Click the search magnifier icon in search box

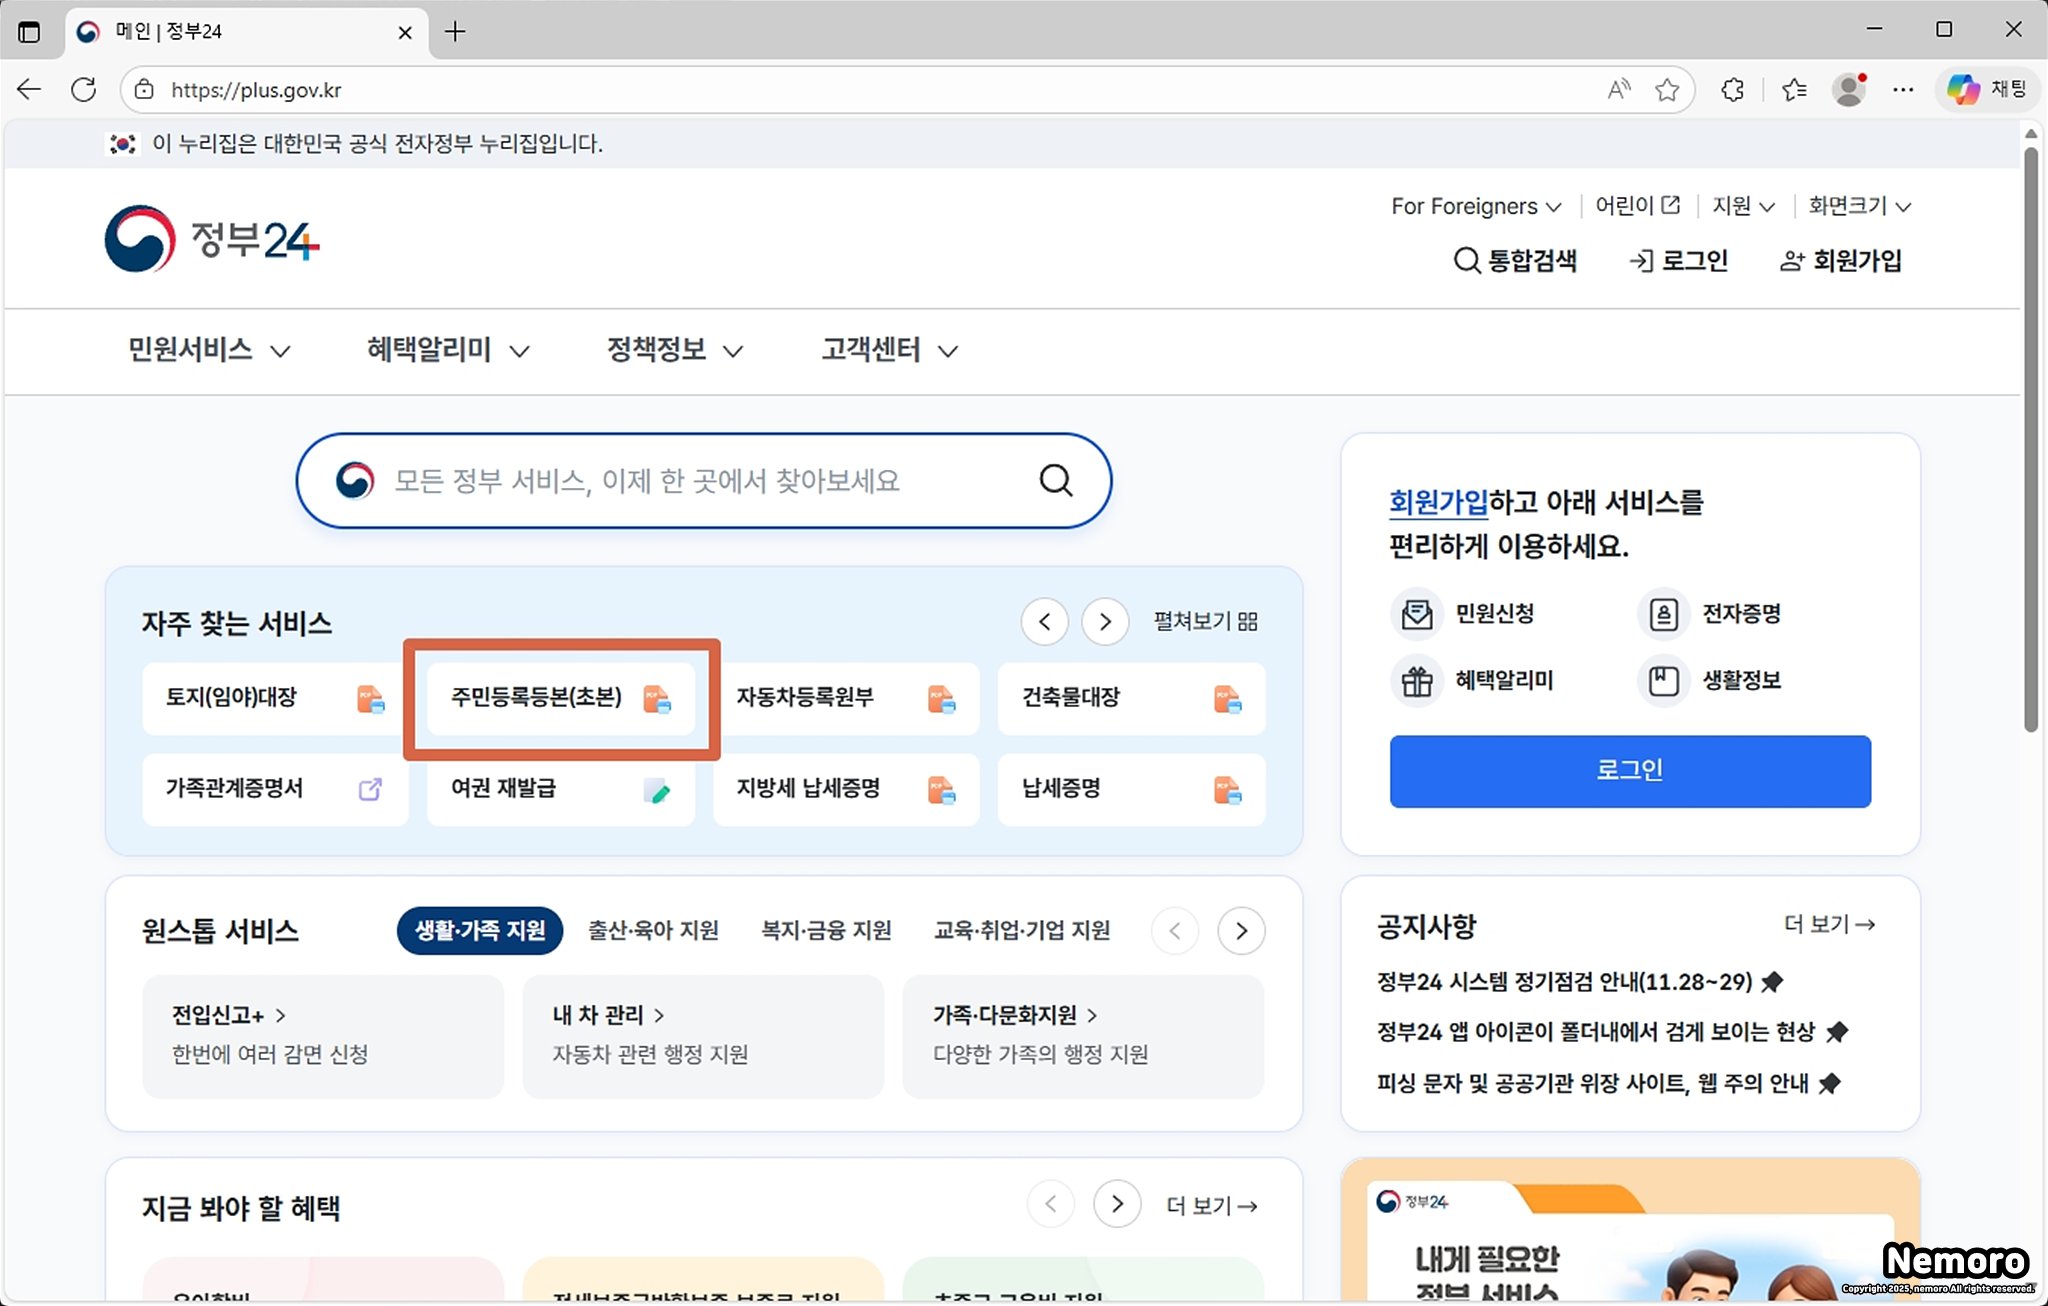(x=1055, y=481)
